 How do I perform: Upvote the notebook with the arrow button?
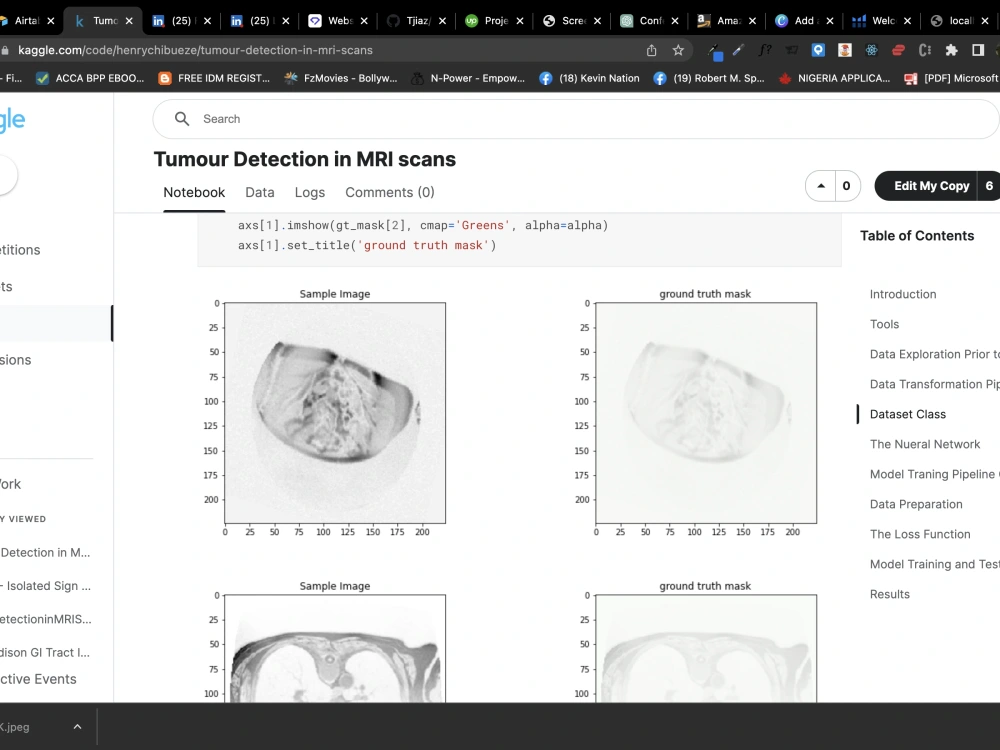(x=821, y=186)
